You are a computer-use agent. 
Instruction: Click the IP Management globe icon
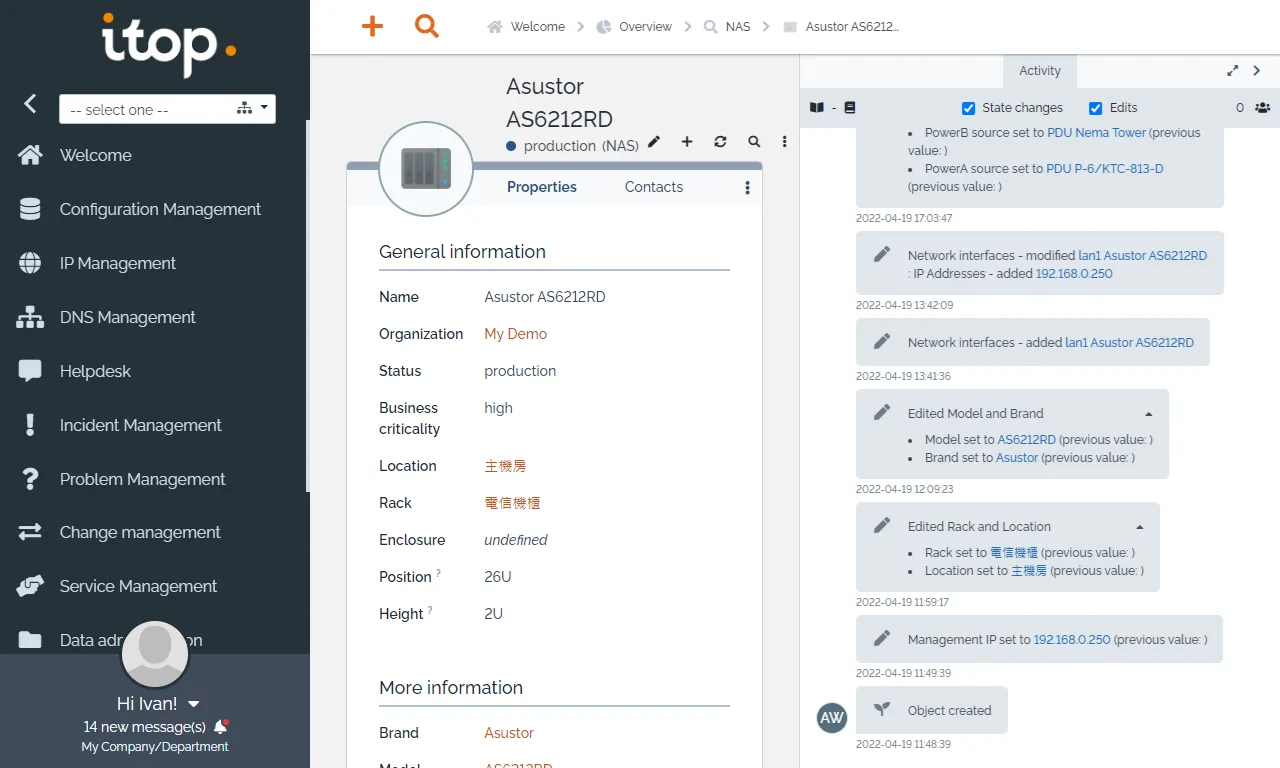pyautogui.click(x=30, y=263)
